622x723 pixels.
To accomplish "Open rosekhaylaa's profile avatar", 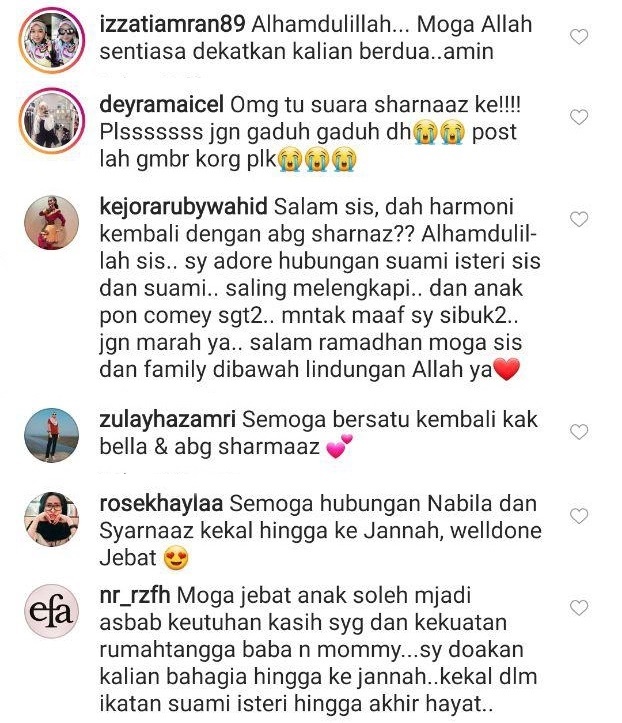I will coord(51,519).
